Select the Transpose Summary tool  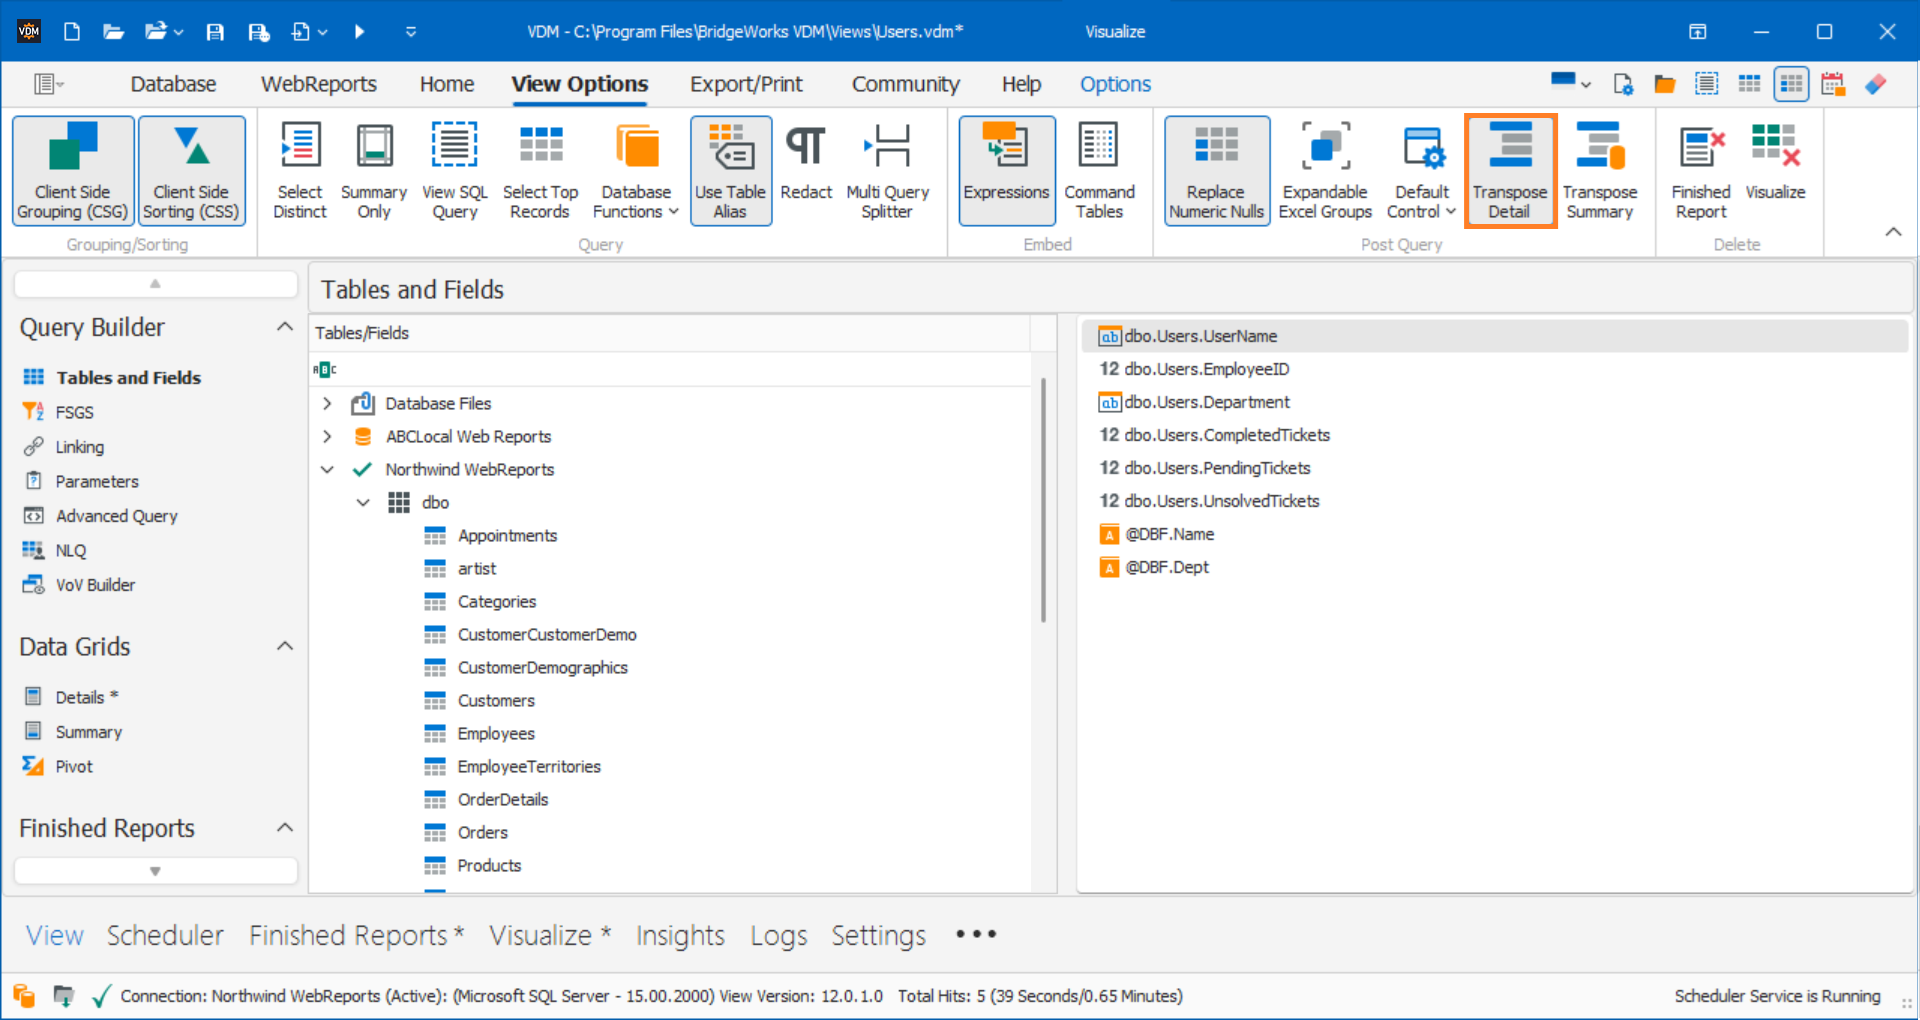click(x=1599, y=170)
